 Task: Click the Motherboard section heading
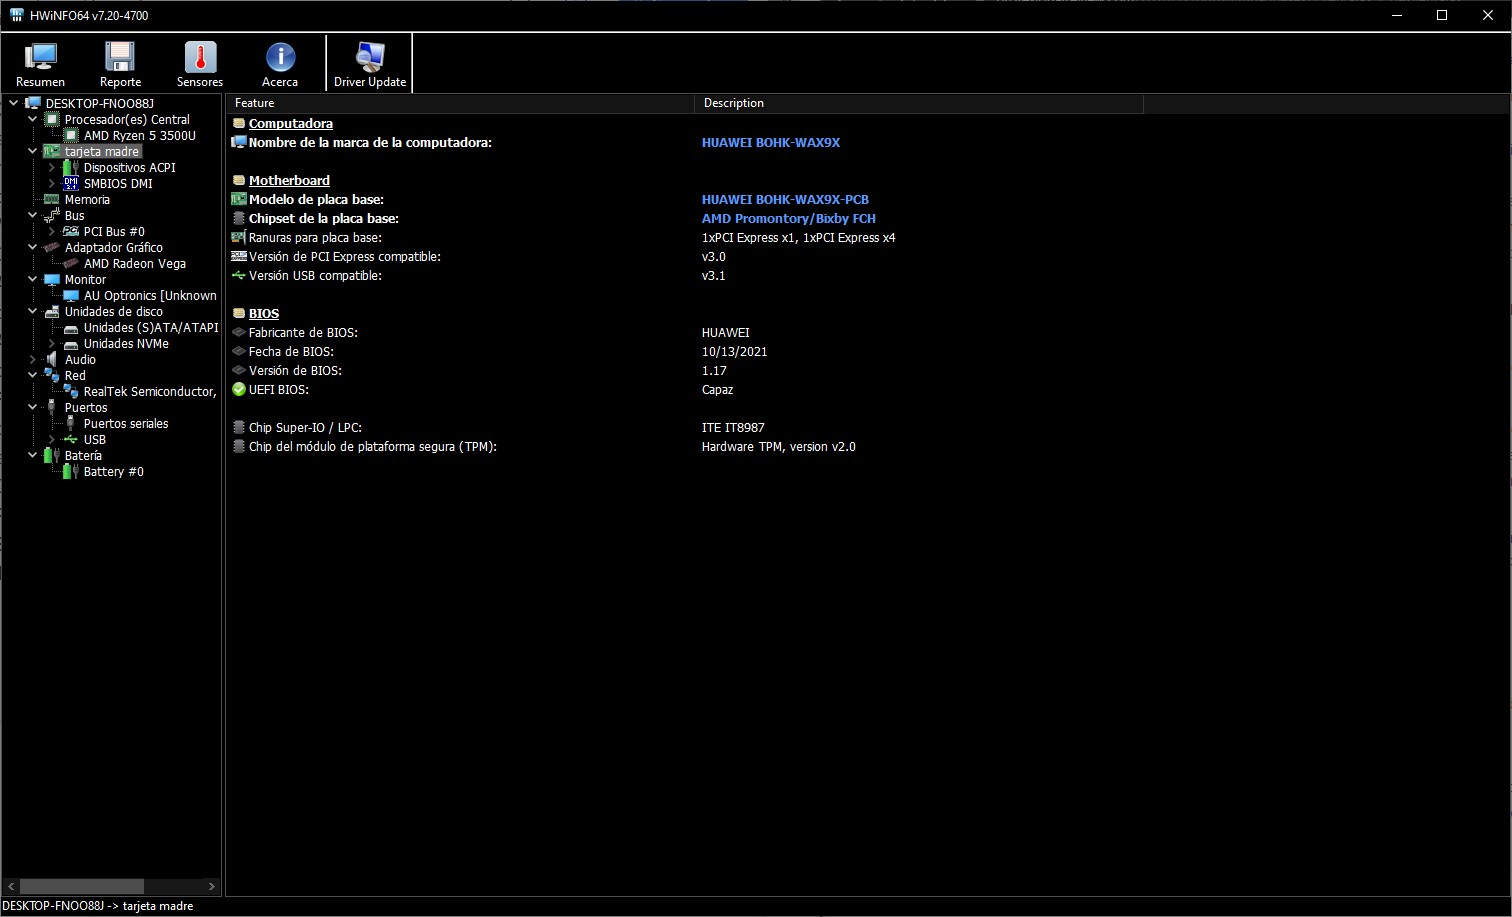[289, 180]
